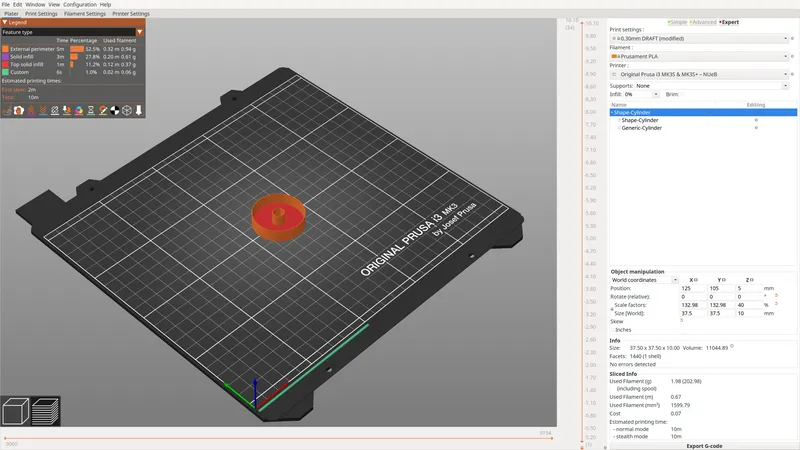The image size is (800, 450).
Task: Click Custom green color swatch in legend
Action: click(x=6, y=72)
